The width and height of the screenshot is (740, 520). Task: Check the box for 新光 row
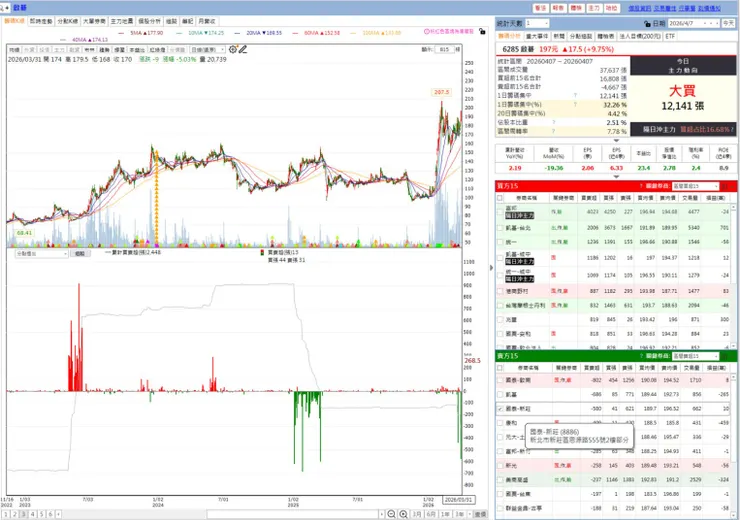[x=500, y=465]
